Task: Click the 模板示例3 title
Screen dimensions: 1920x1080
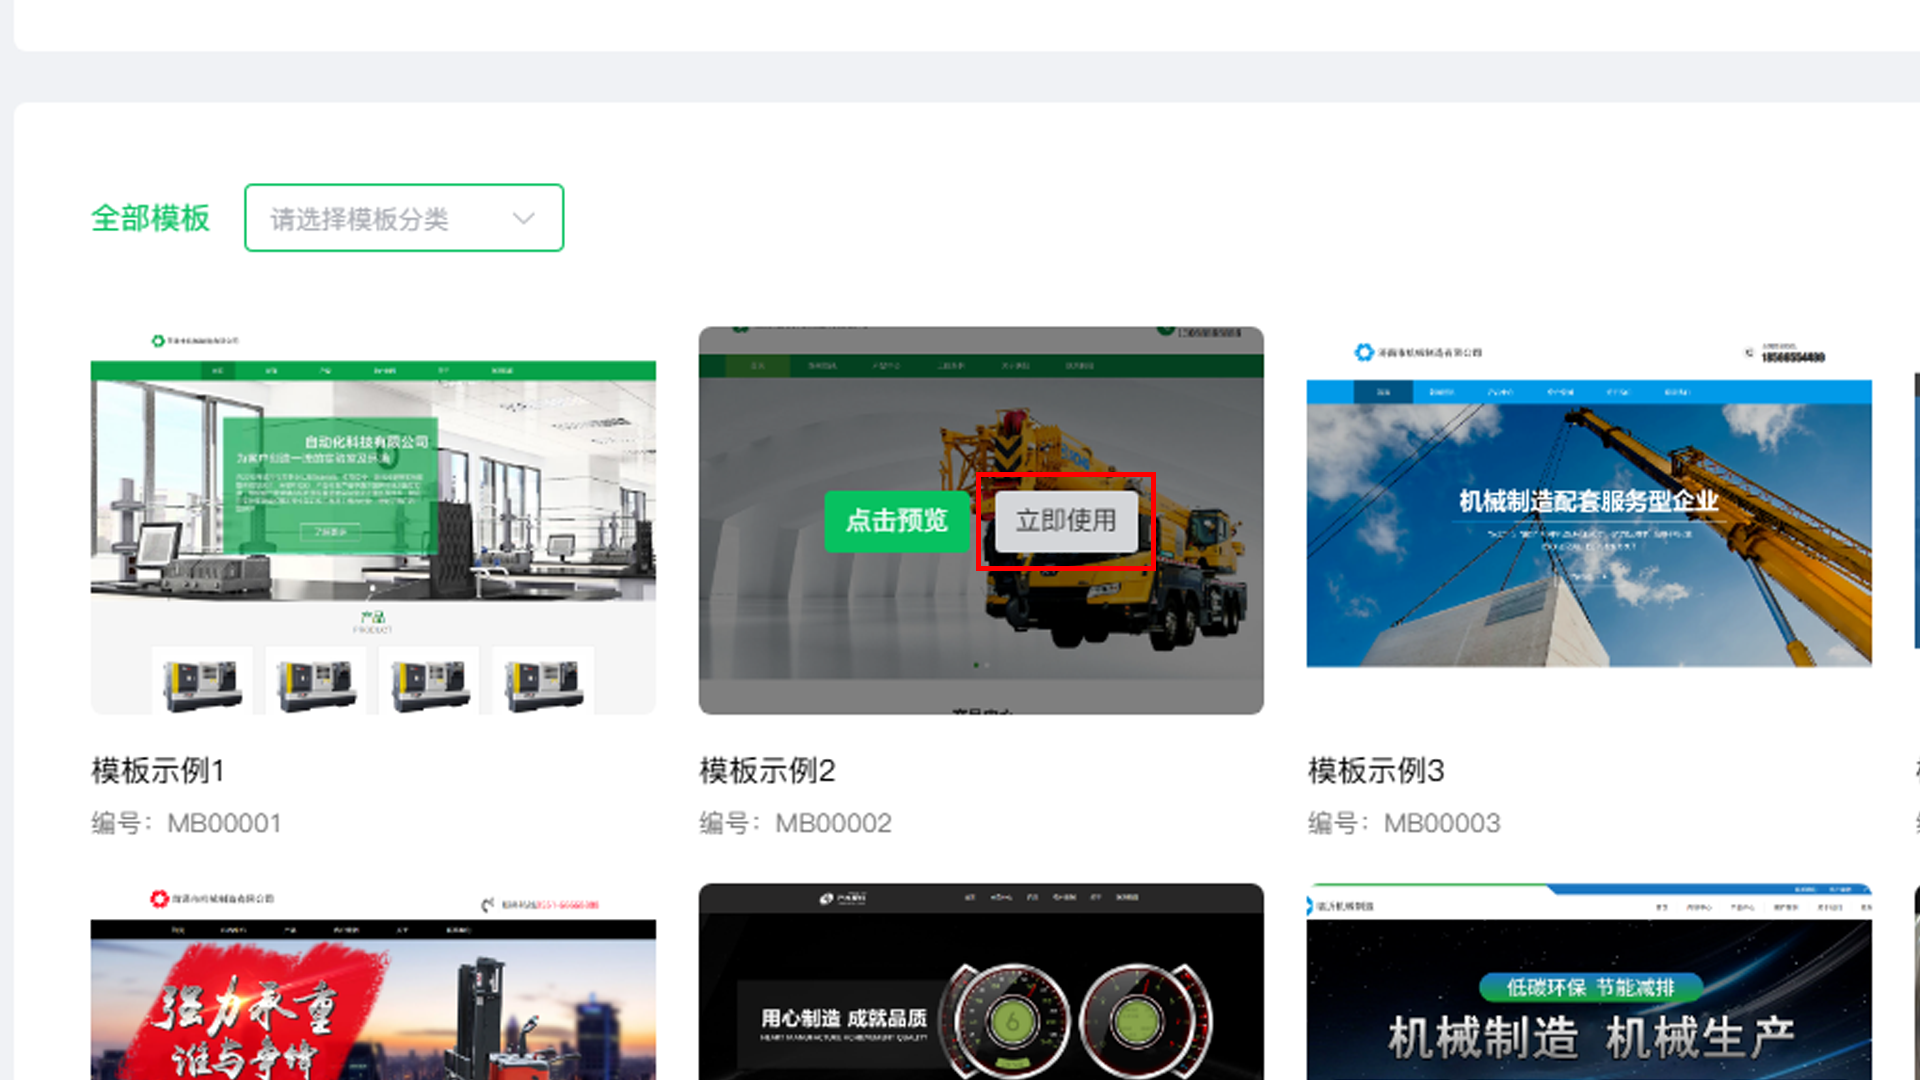Action: 1376,771
